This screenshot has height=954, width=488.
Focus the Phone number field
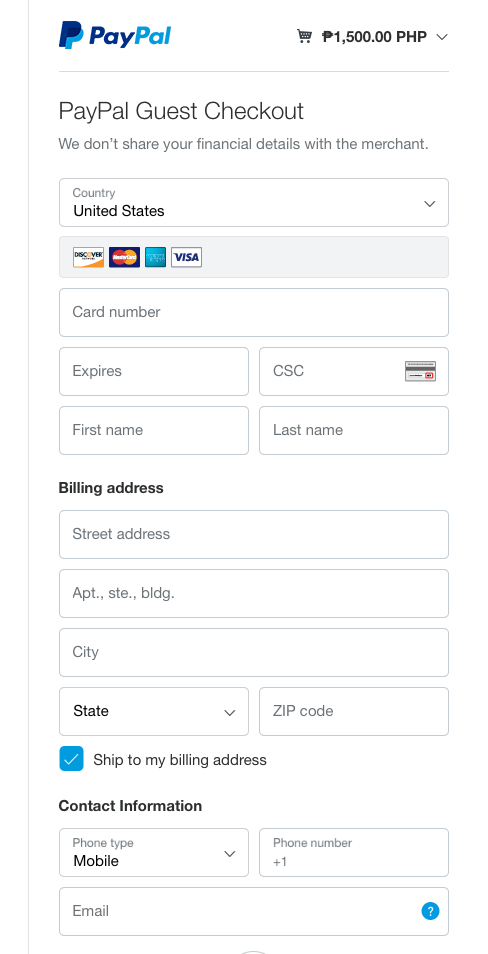(x=354, y=852)
